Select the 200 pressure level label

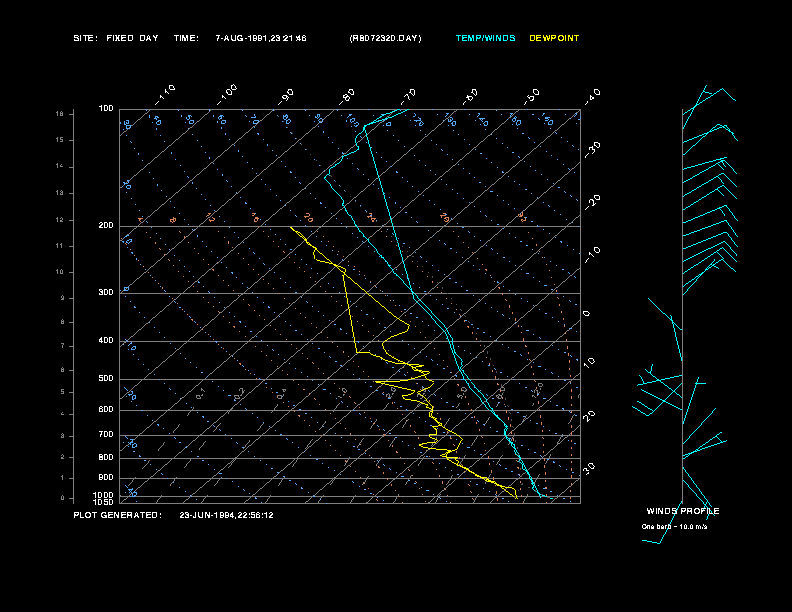(106, 226)
